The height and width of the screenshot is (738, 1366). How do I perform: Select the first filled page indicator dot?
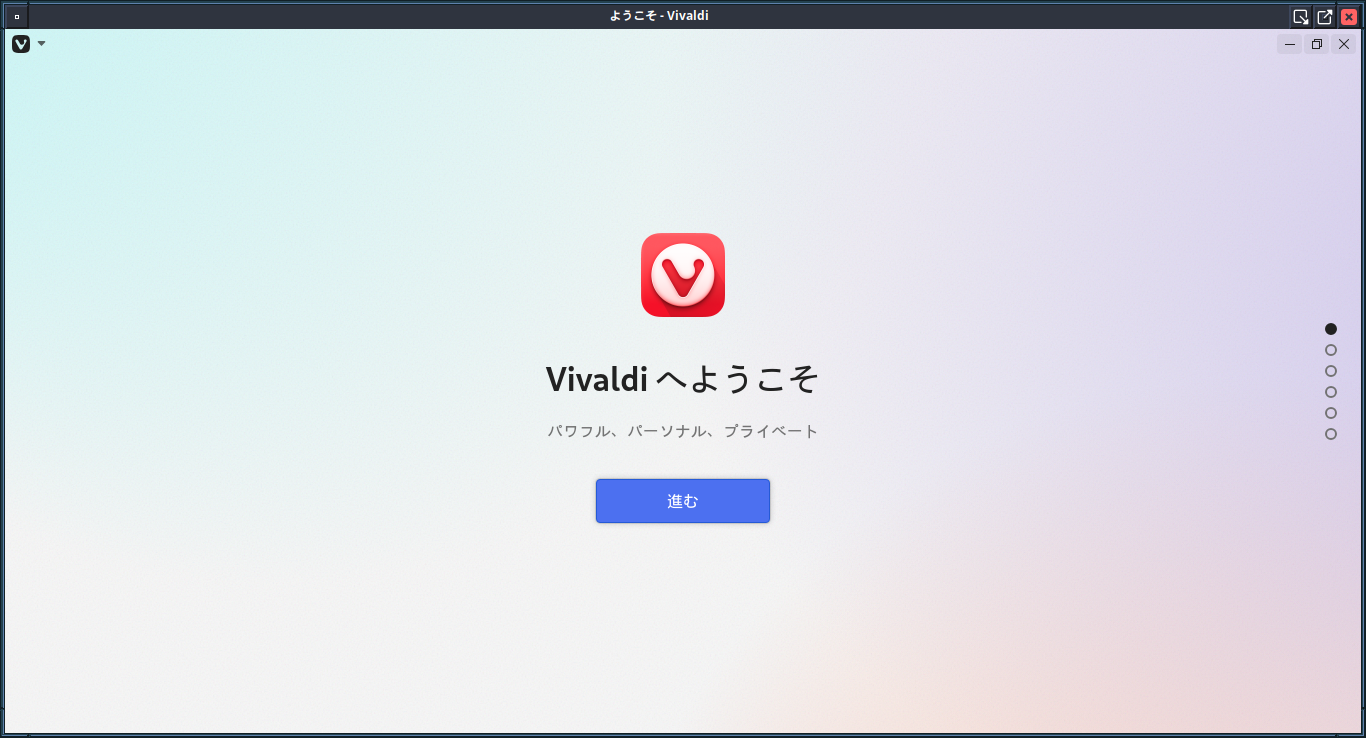tap(1331, 329)
